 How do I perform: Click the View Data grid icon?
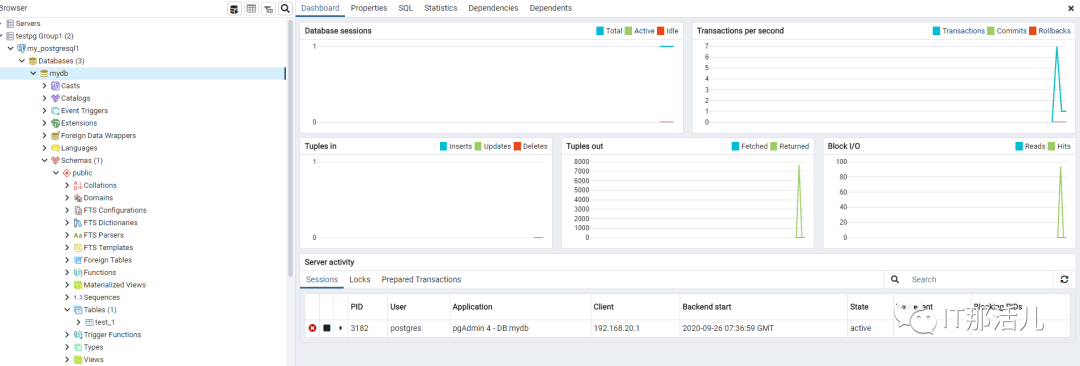(x=251, y=8)
